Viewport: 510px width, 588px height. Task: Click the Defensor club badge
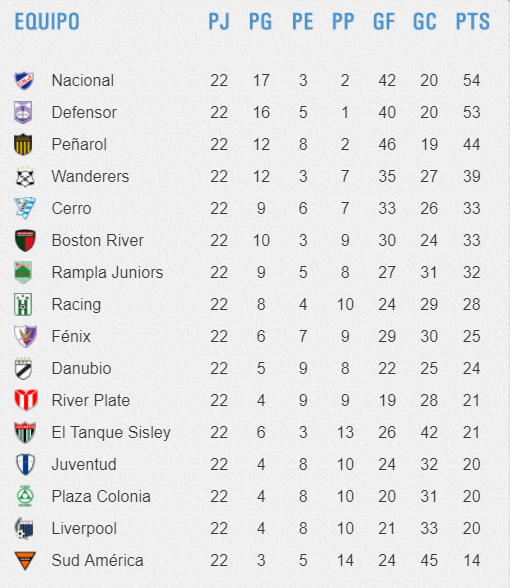pos(23,112)
